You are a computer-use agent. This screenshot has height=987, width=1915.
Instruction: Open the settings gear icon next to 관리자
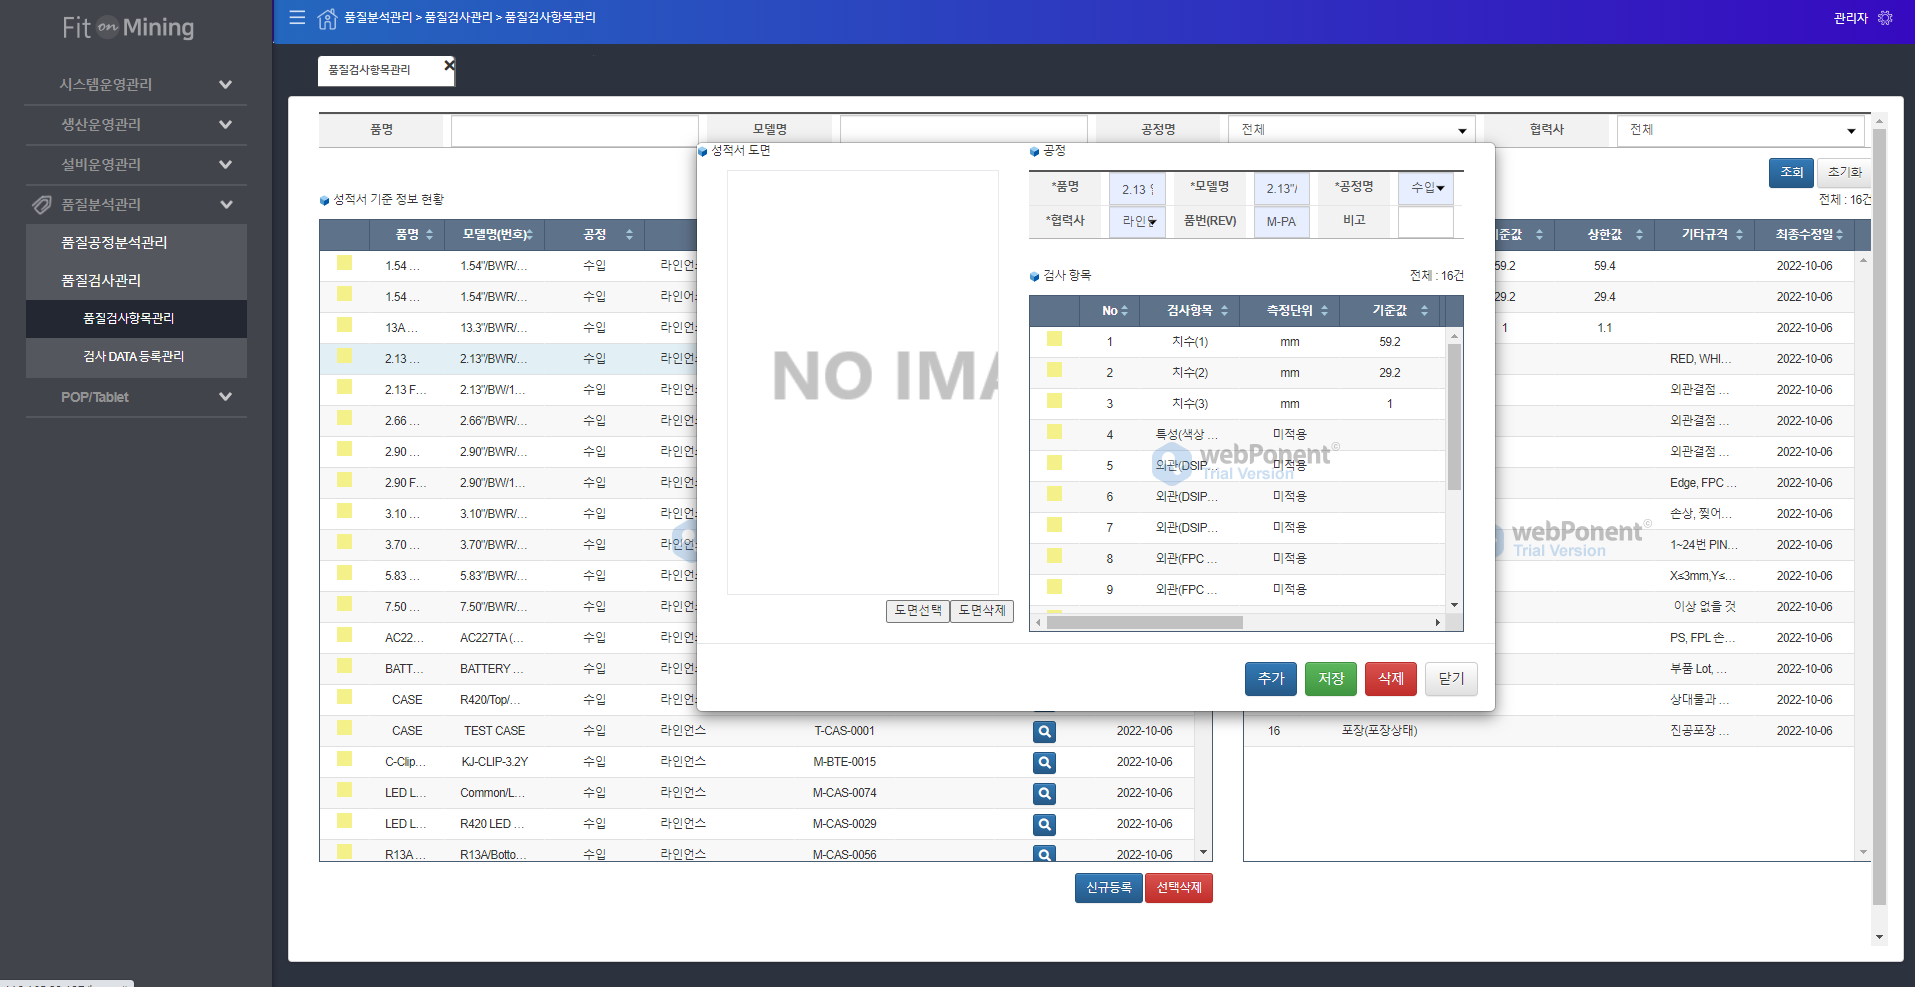click(x=1885, y=18)
